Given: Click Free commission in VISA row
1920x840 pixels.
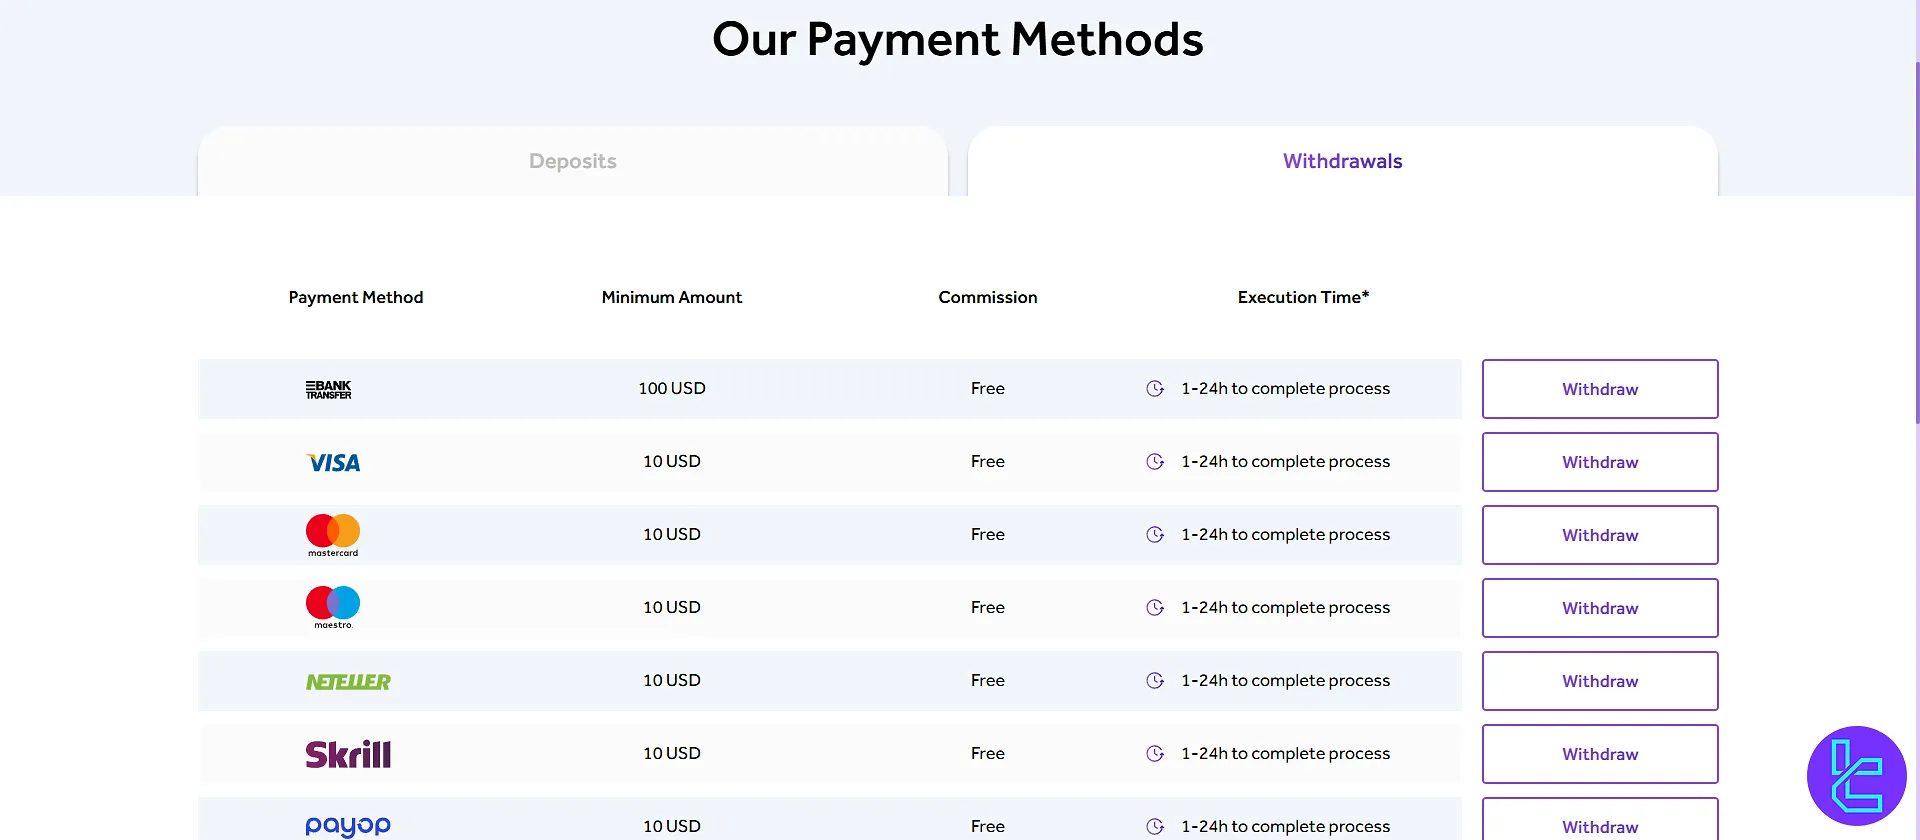Looking at the screenshot, I should pyautogui.click(x=988, y=461).
